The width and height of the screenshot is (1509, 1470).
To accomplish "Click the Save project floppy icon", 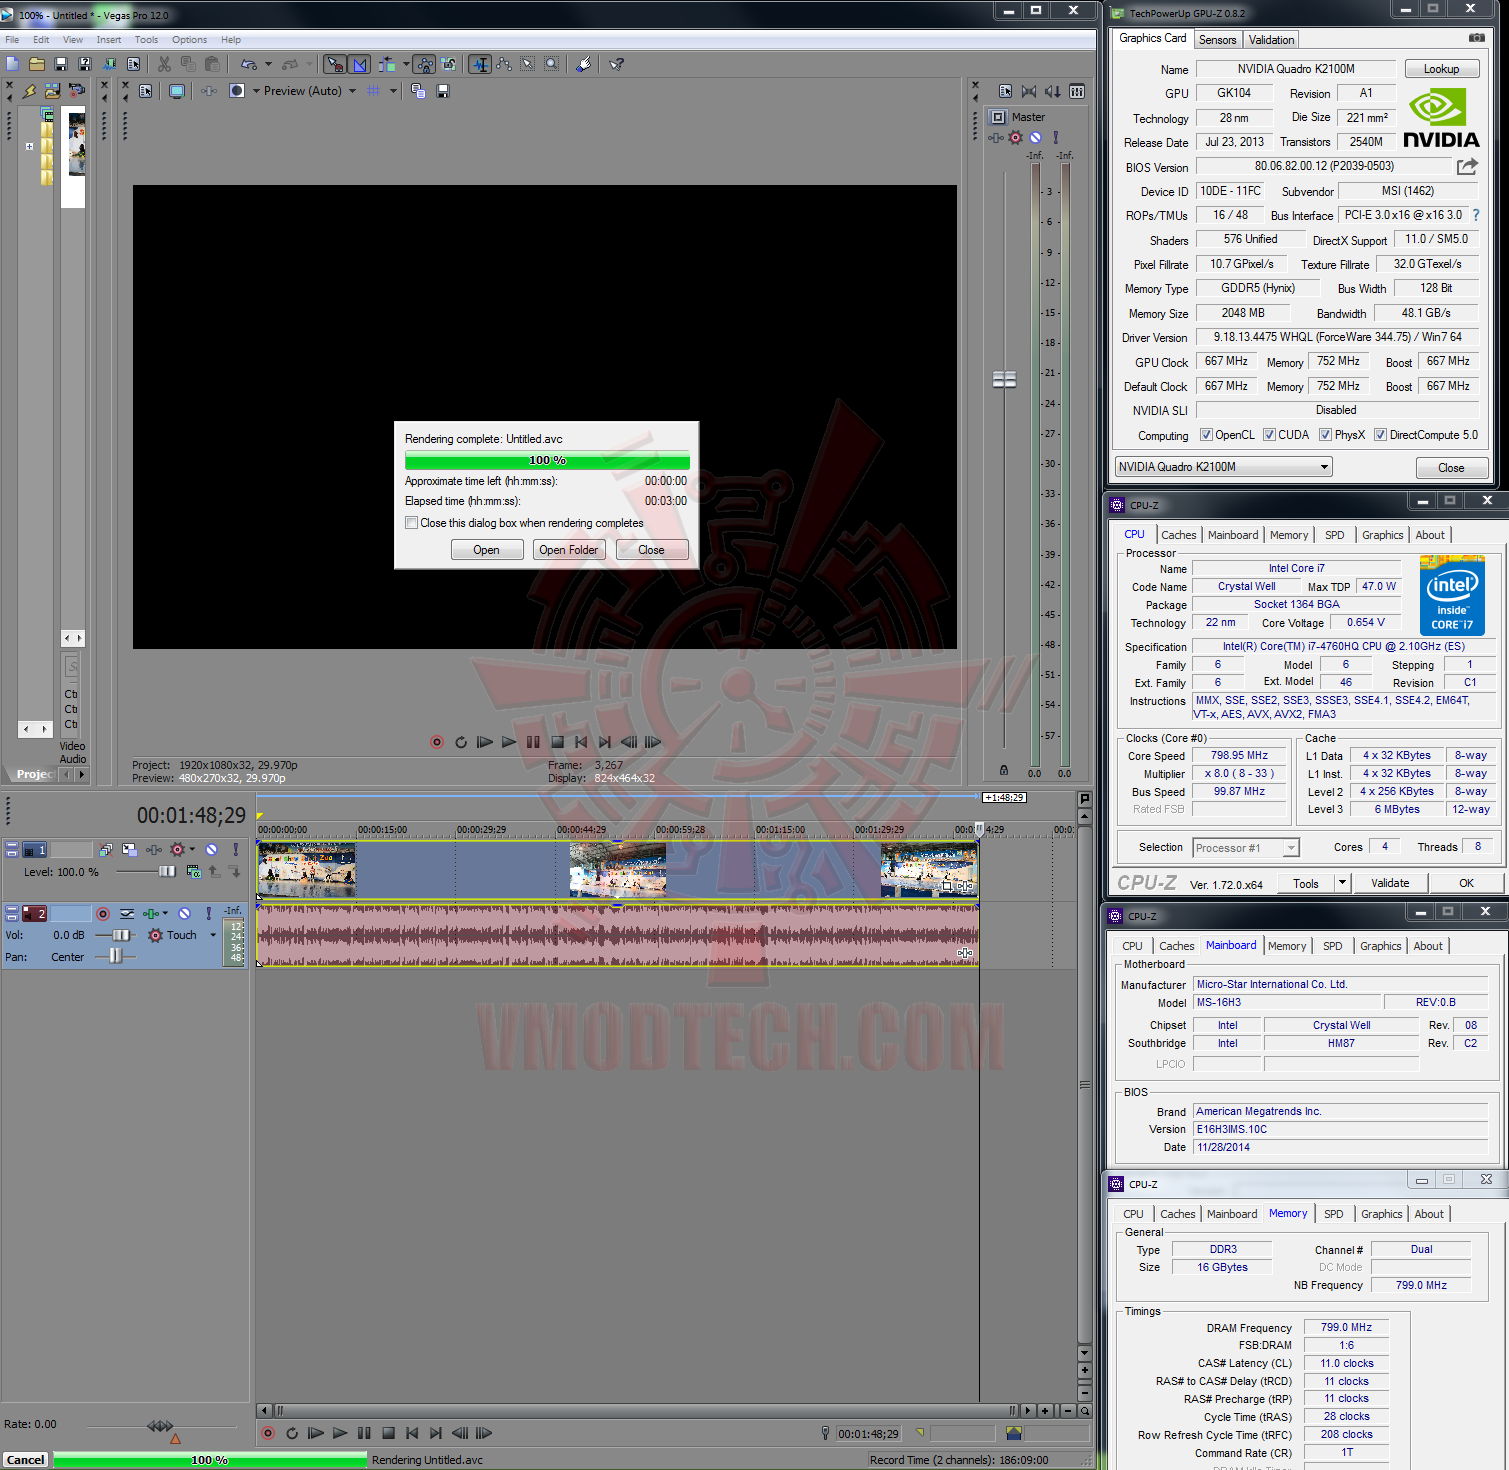I will [61, 64].
